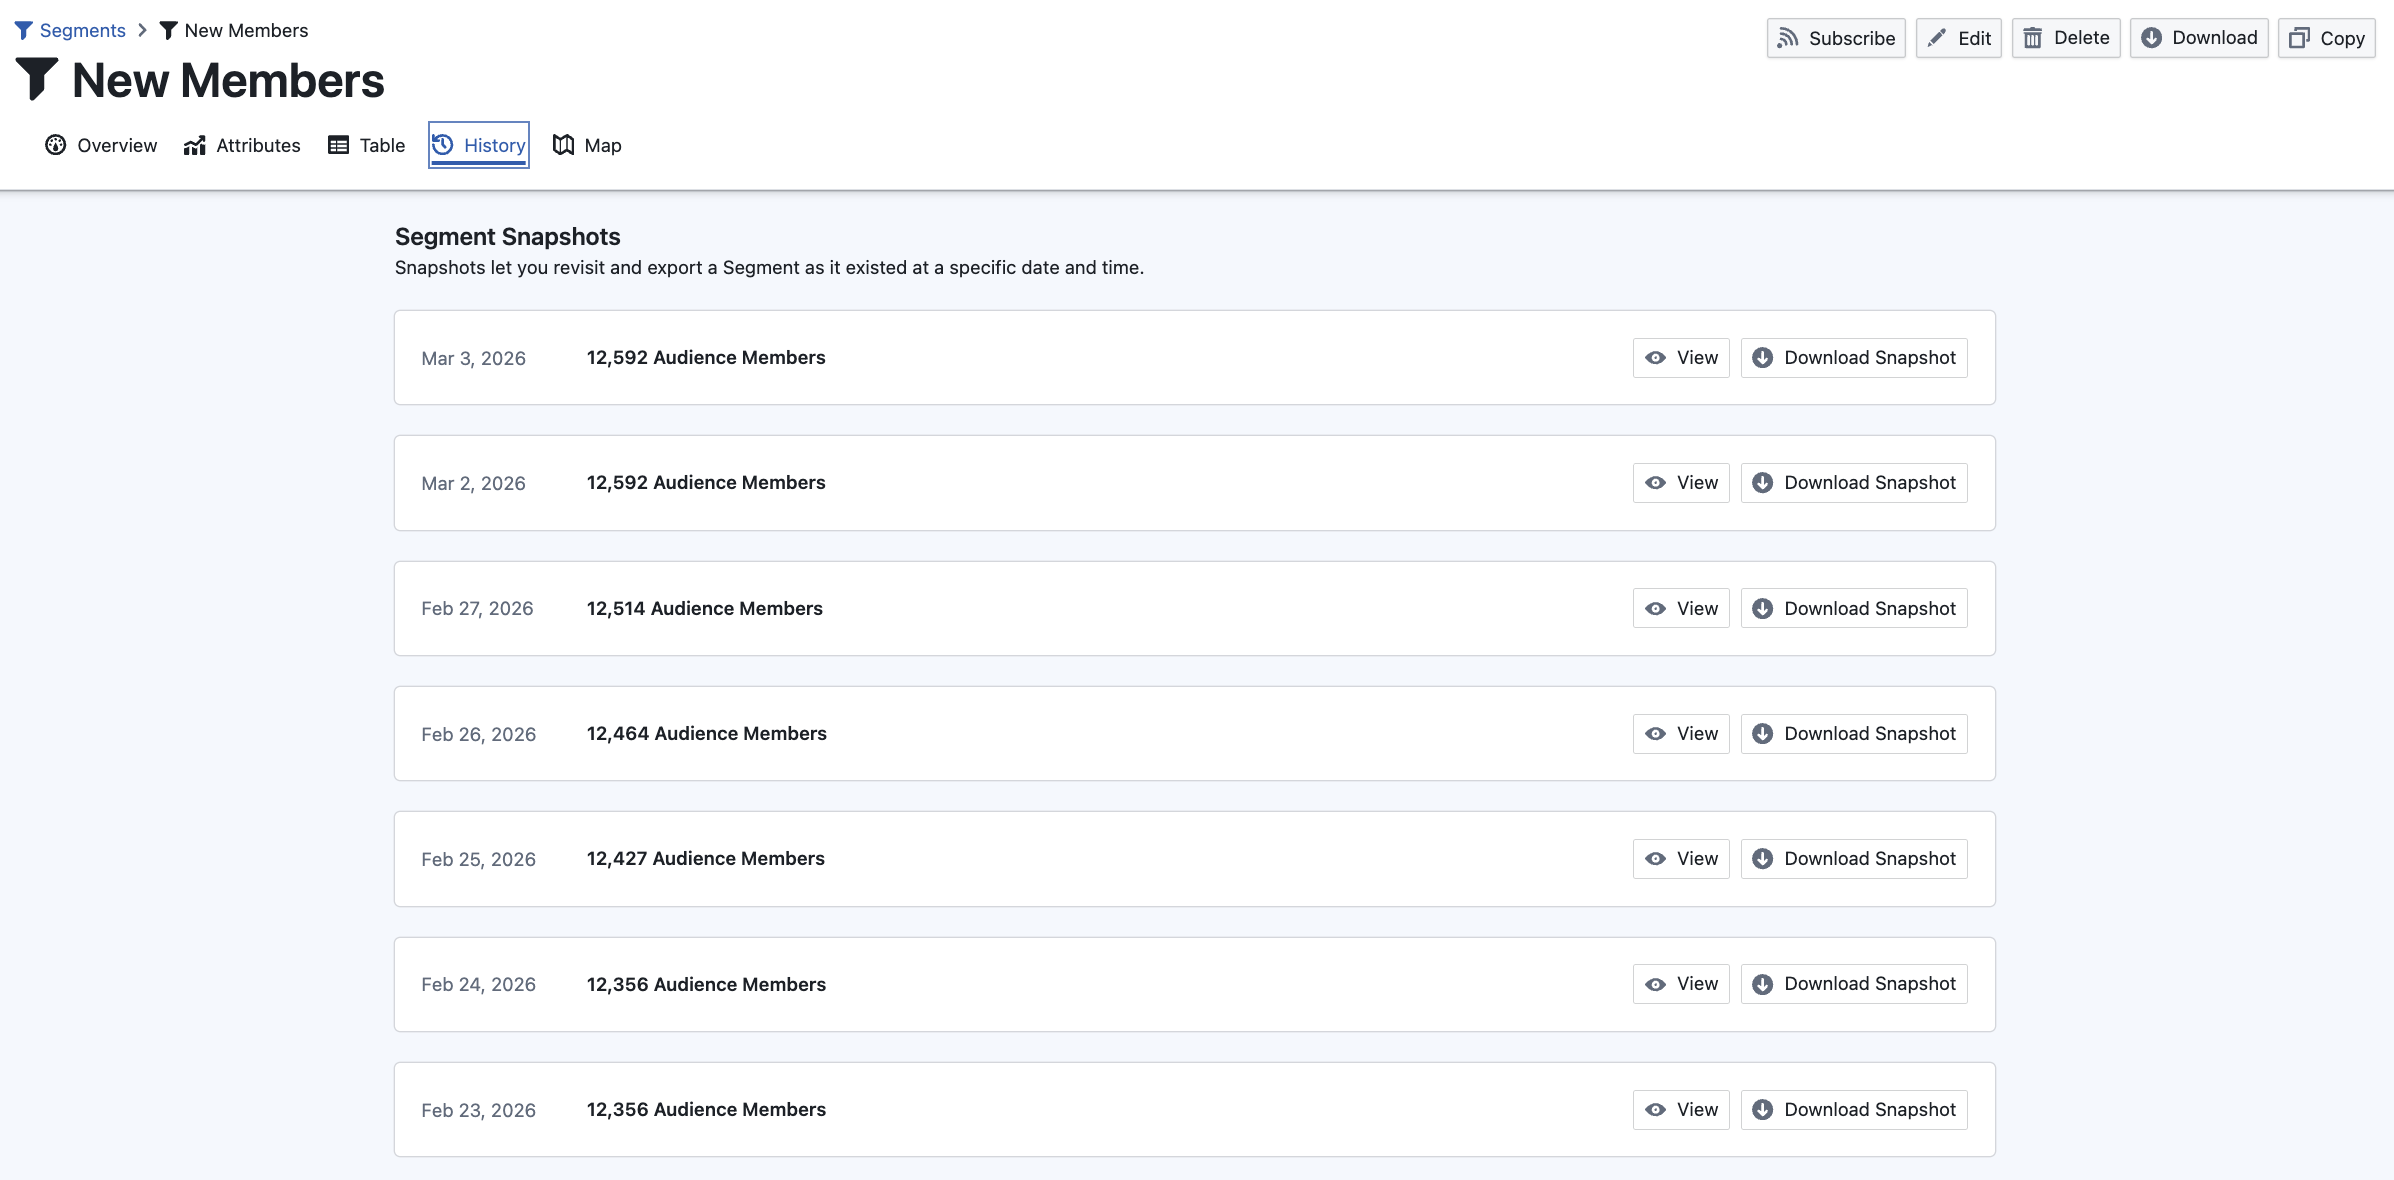Click download icon for Mar 3 snapshot
The height and width of the screenshot is (1180, 2394).
(x=1763, y=358)
